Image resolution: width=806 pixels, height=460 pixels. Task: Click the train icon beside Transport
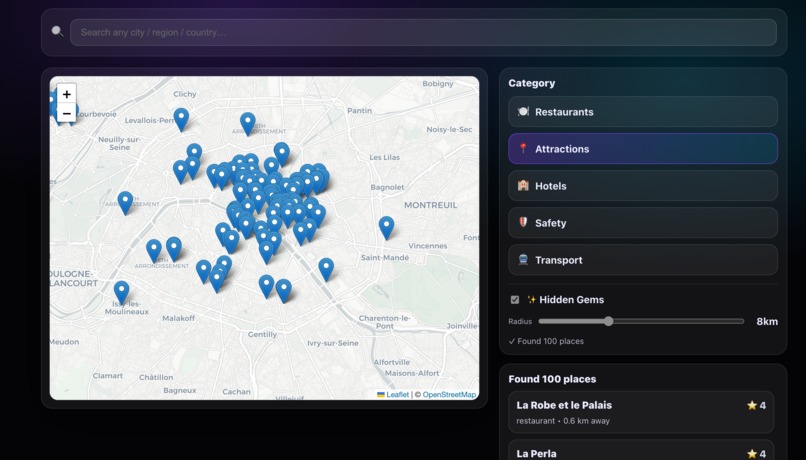[523, 260]
